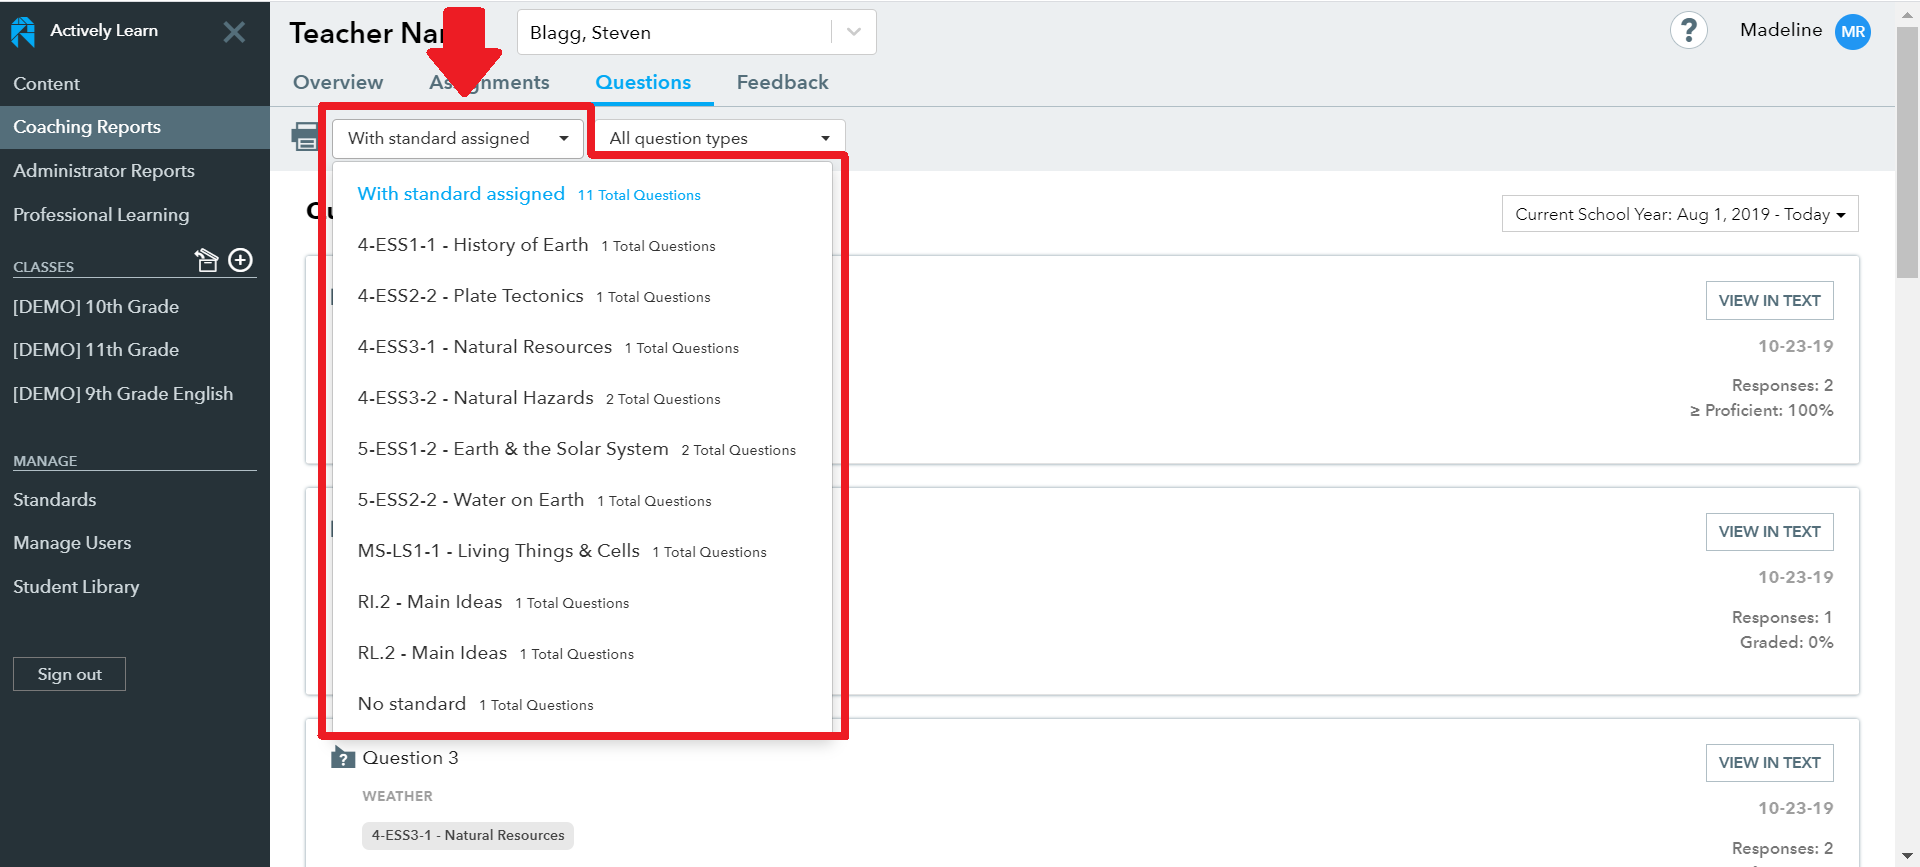This screenshot has height=867, width=1920.
Task: Open Coaching Reports in the sidebar
Action: [135, 127]
